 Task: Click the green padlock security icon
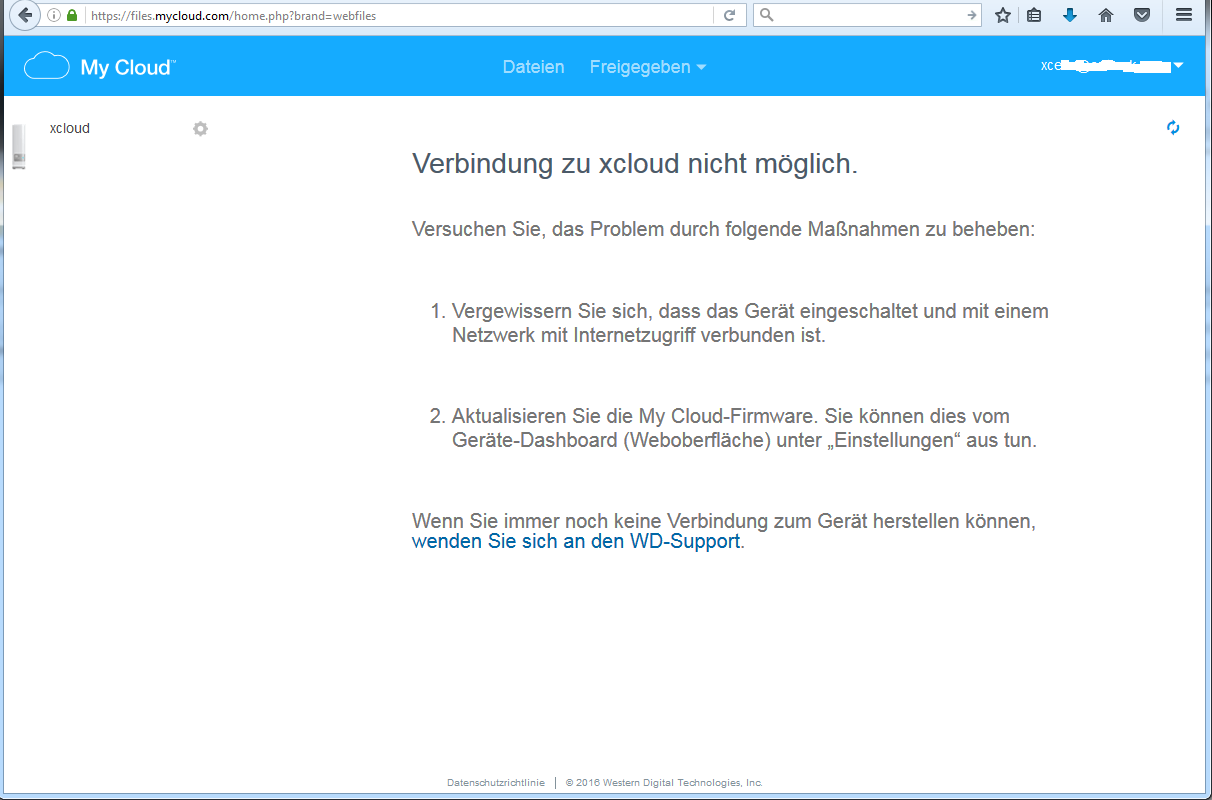[72, 15]
